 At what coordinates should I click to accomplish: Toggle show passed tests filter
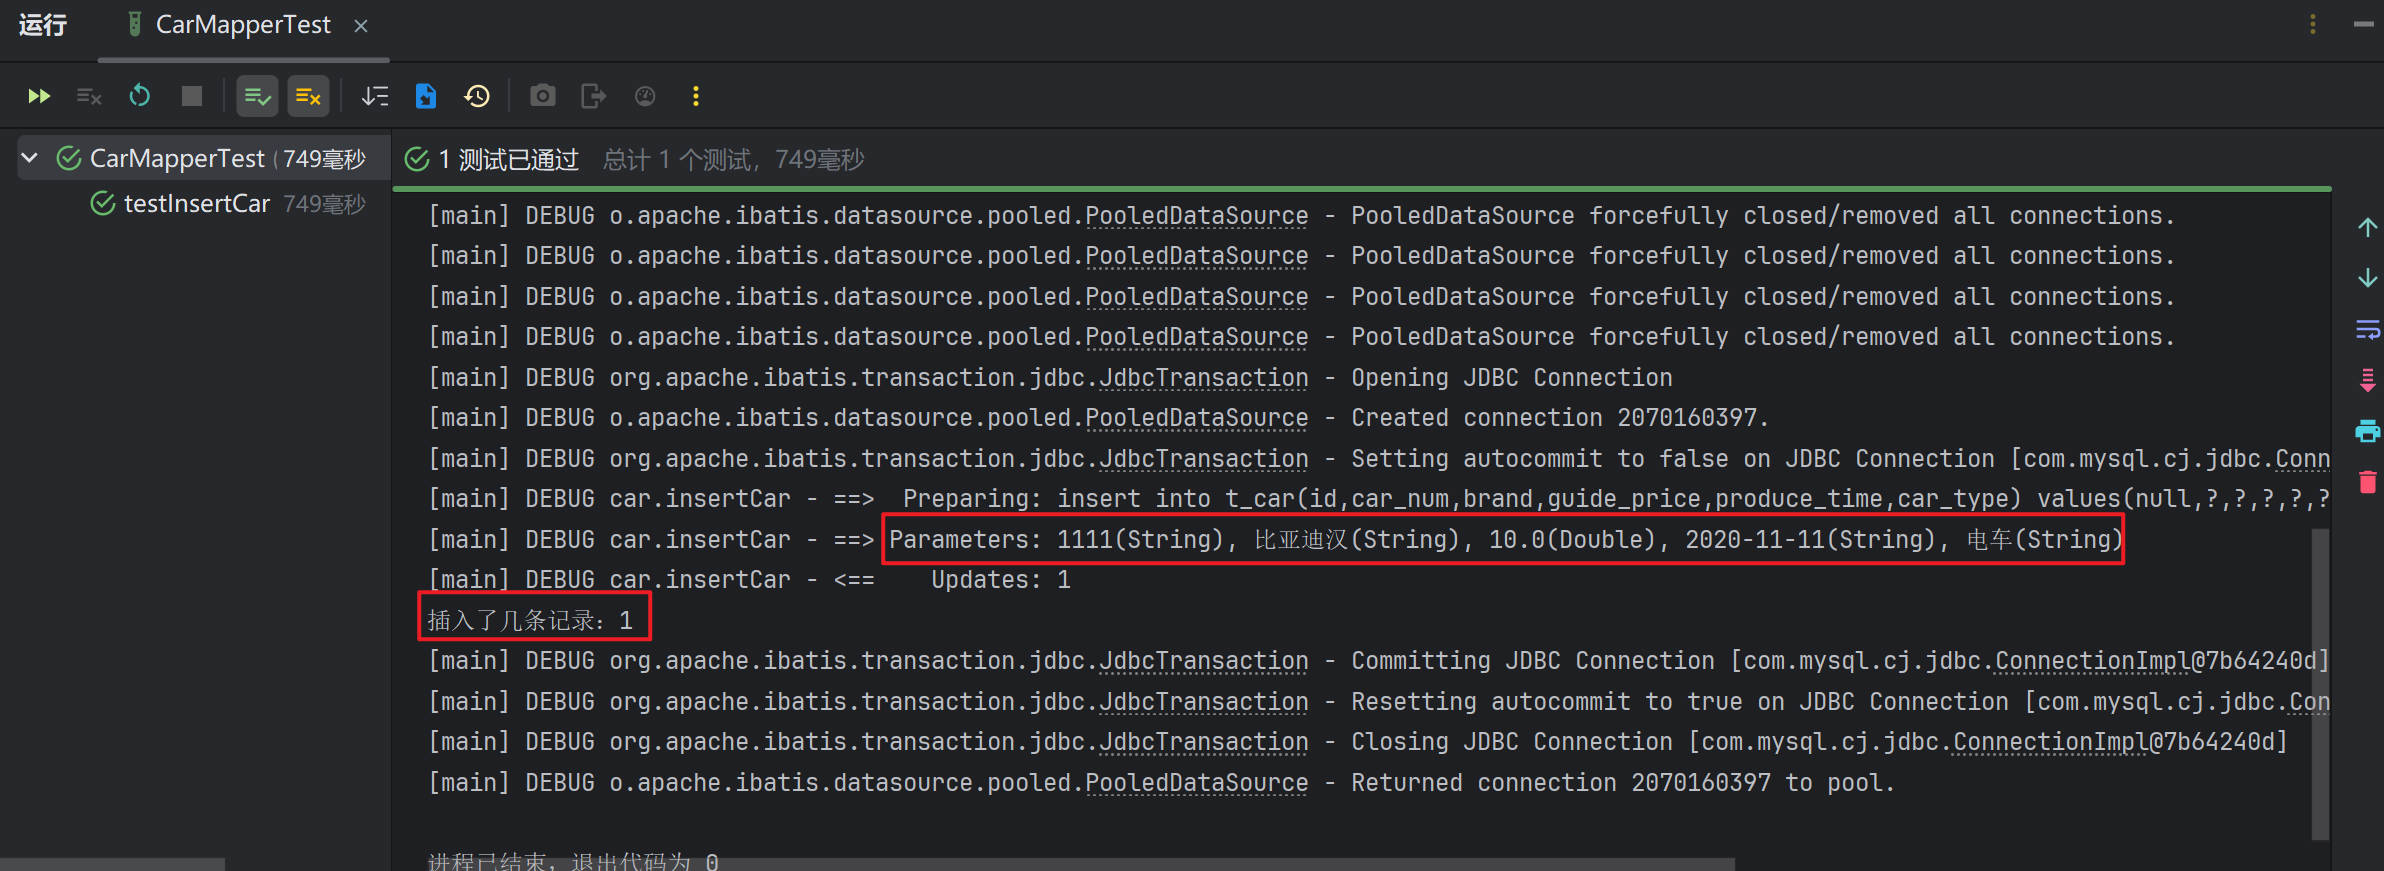pyautogui.click(x=257, y=96)
